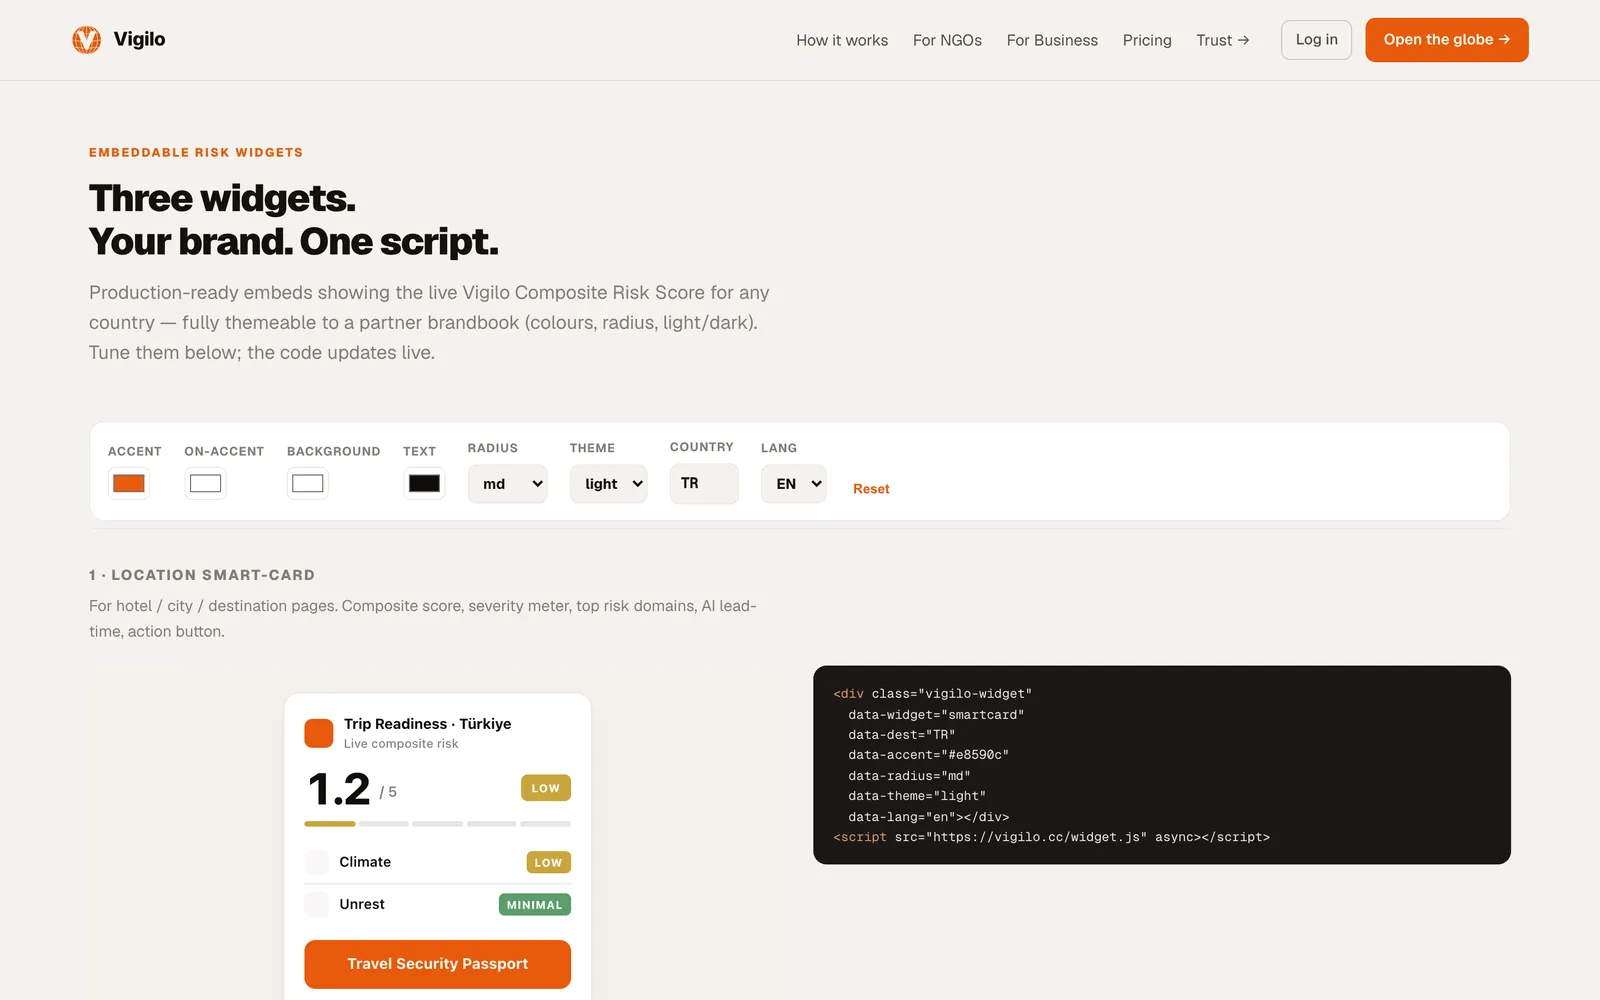Click the '1 · LOCATION SMART-CARD' heading
The width and height of the screenshot is (1600, 1000).
pos(202,575)
